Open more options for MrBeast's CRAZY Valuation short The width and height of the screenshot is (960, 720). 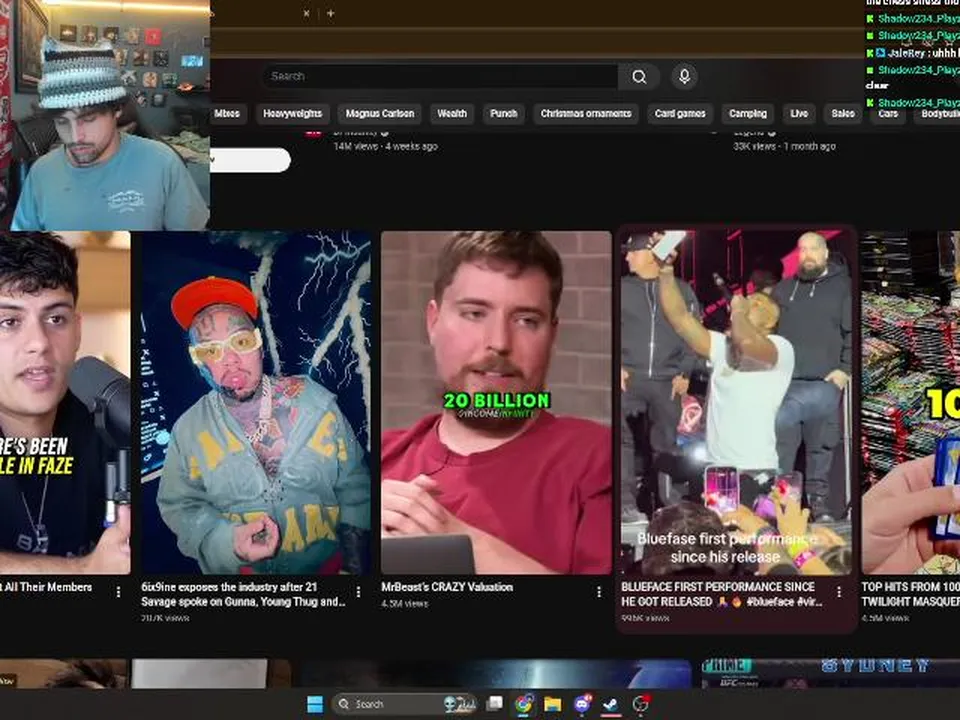click(x=599, y=592)
